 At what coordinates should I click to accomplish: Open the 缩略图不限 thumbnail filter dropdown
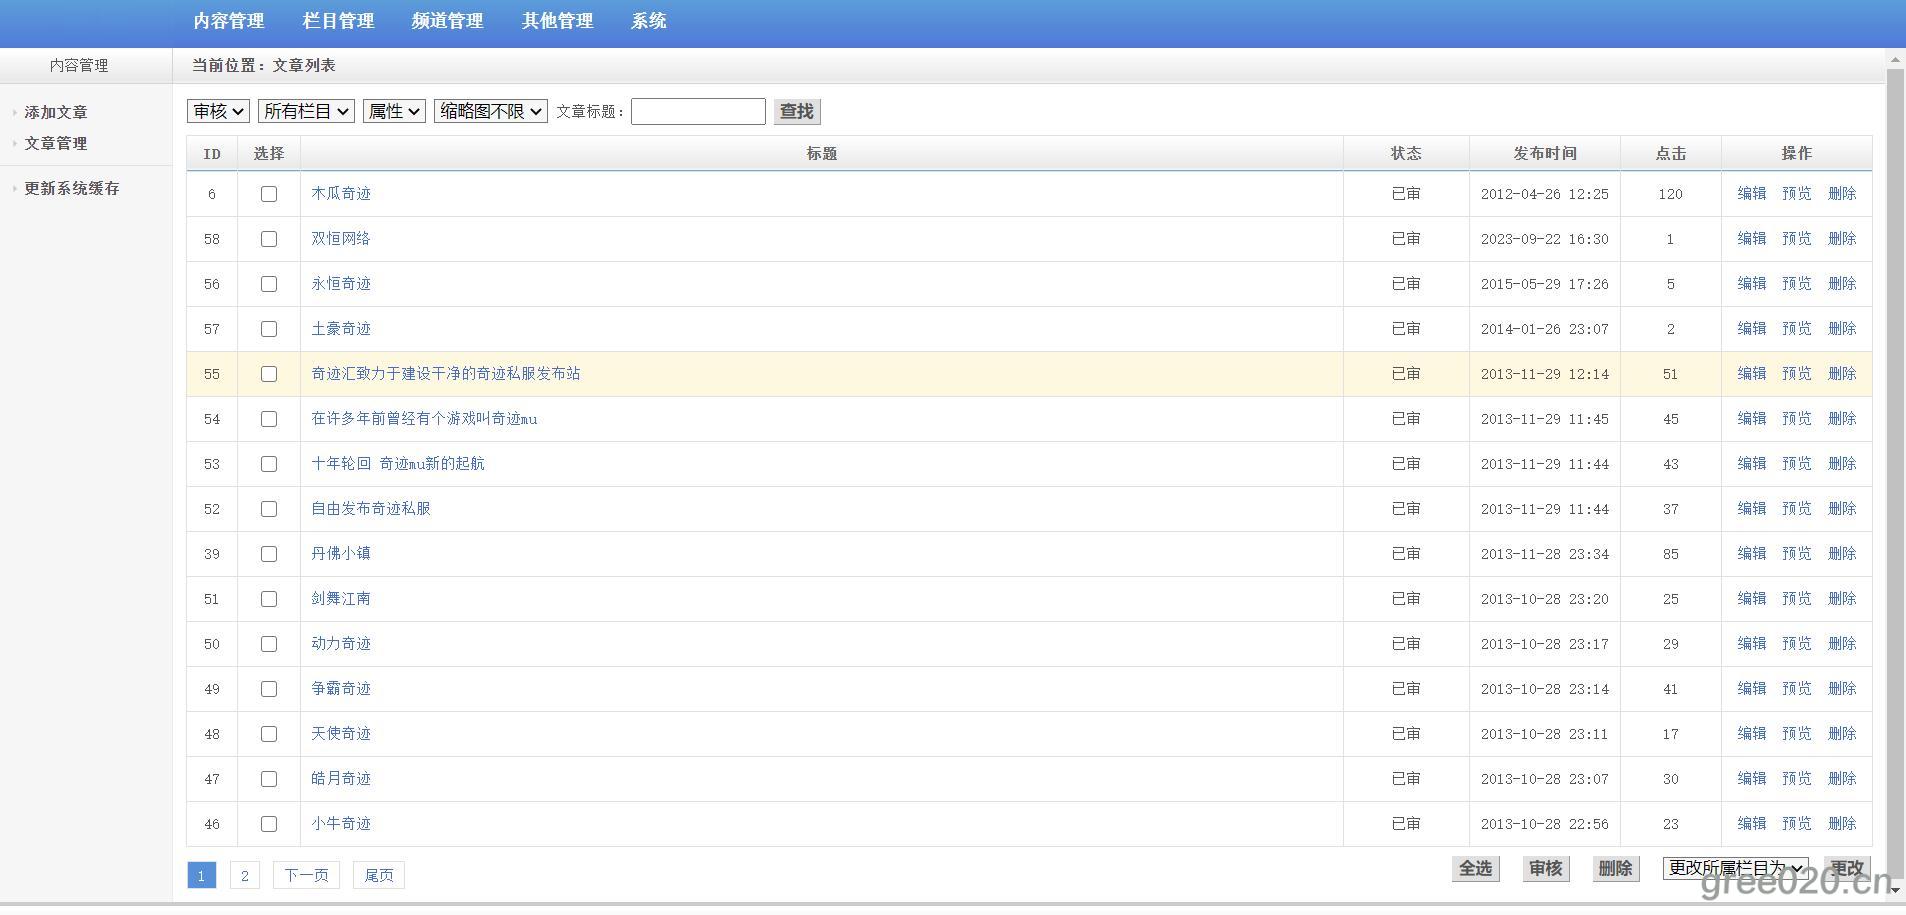click(490, 111)
